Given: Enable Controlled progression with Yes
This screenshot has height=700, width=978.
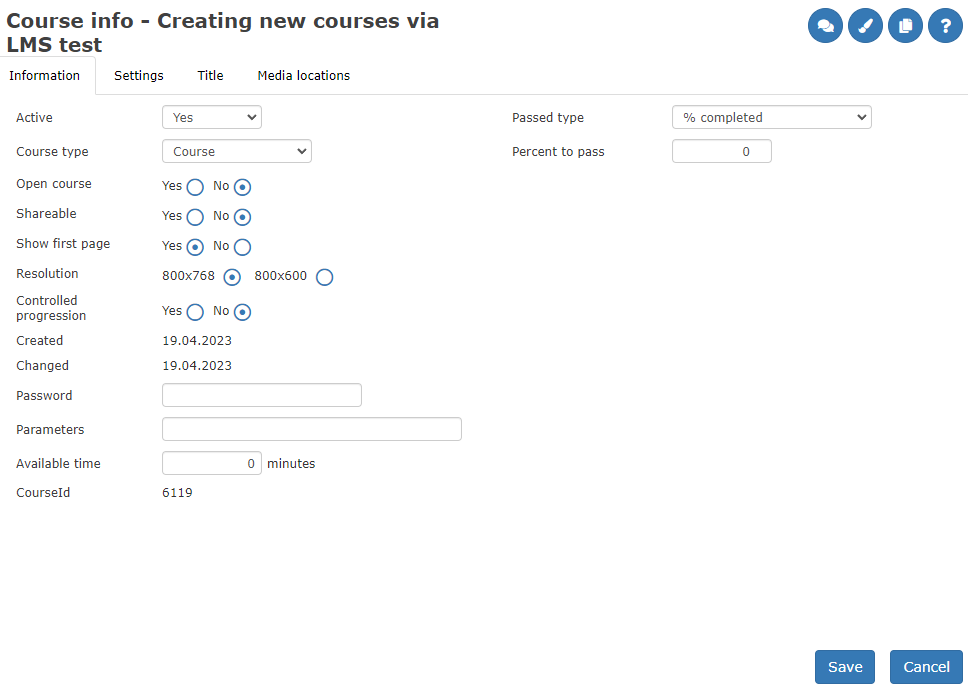Looking at the screenshot, I should tap(193, 312).
